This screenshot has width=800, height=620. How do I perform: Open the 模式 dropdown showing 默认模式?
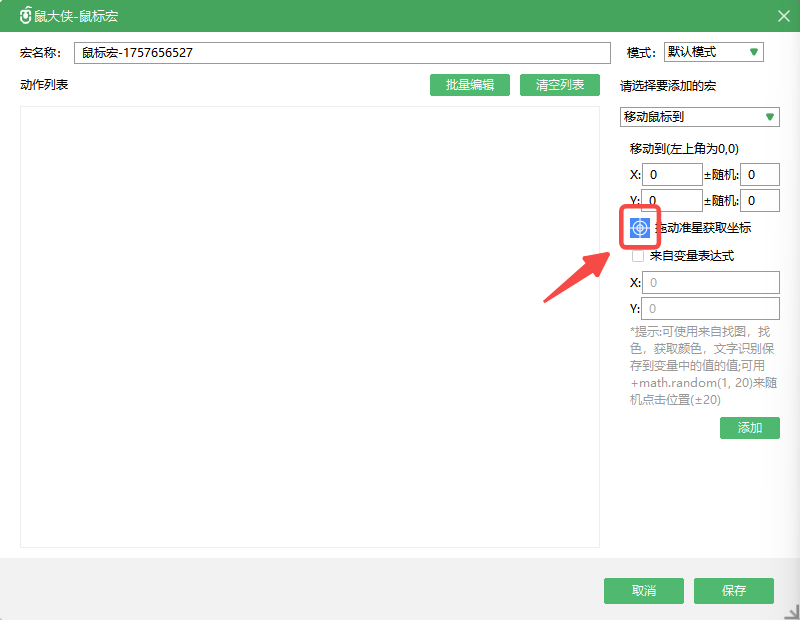coord(714,53)
